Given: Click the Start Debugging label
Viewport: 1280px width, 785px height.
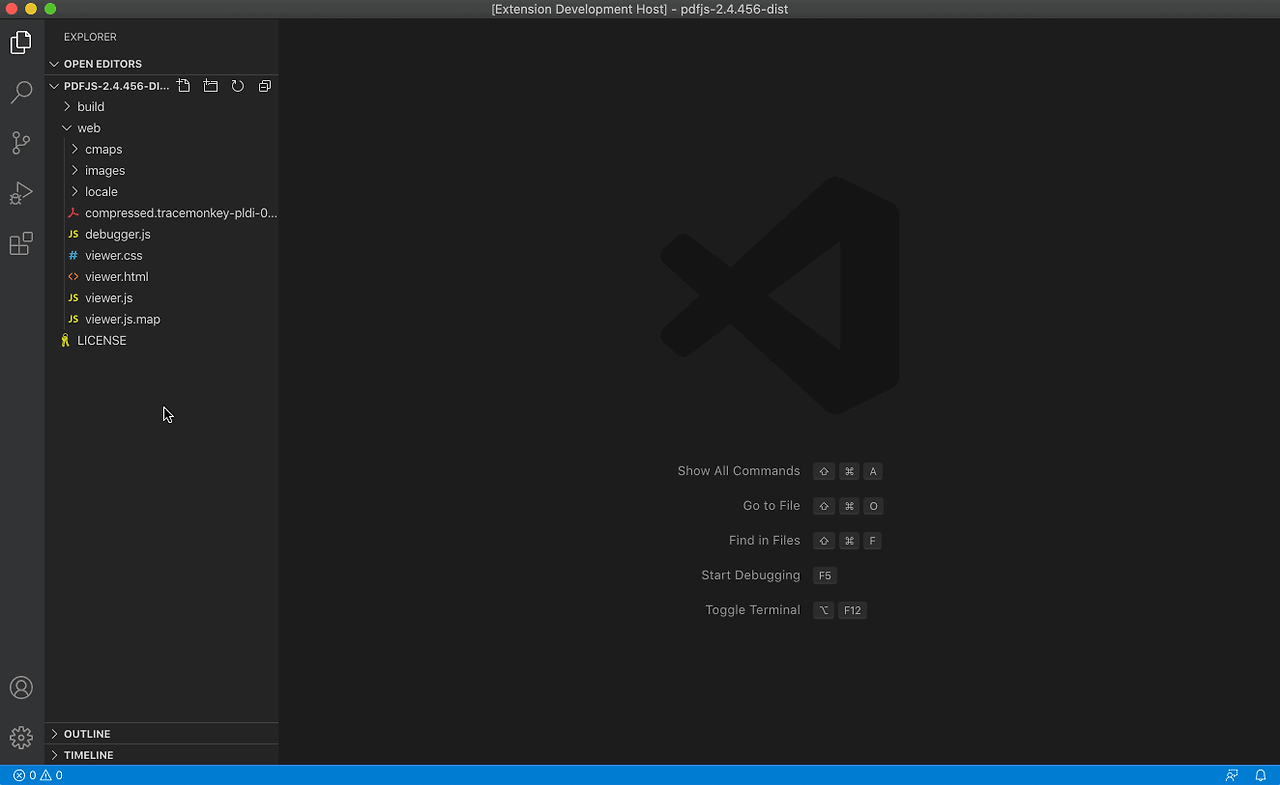Looking at the screenshot, I should tap(751, 575).
